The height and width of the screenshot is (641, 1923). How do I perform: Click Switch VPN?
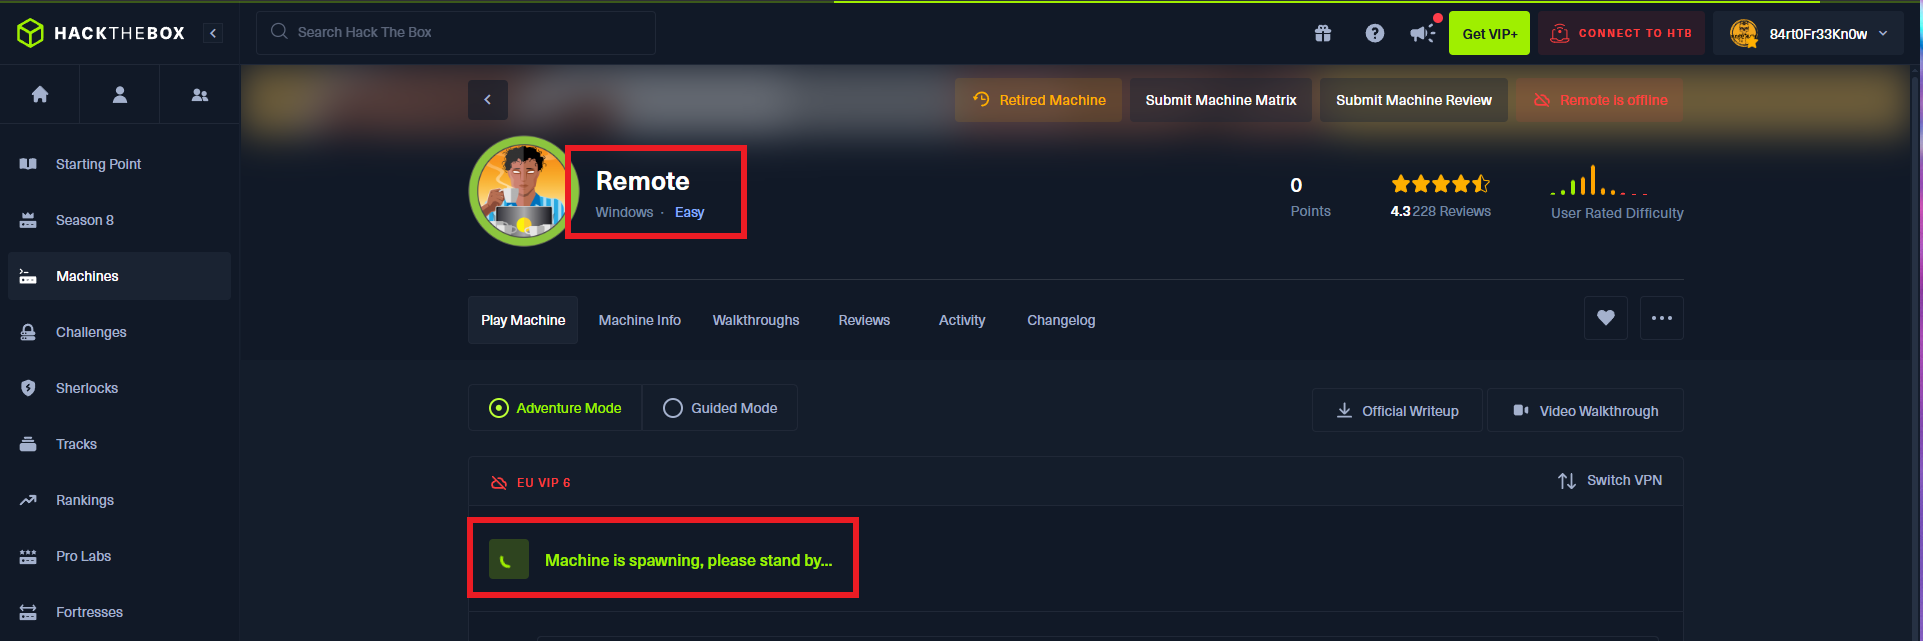tap(1610, 481)
